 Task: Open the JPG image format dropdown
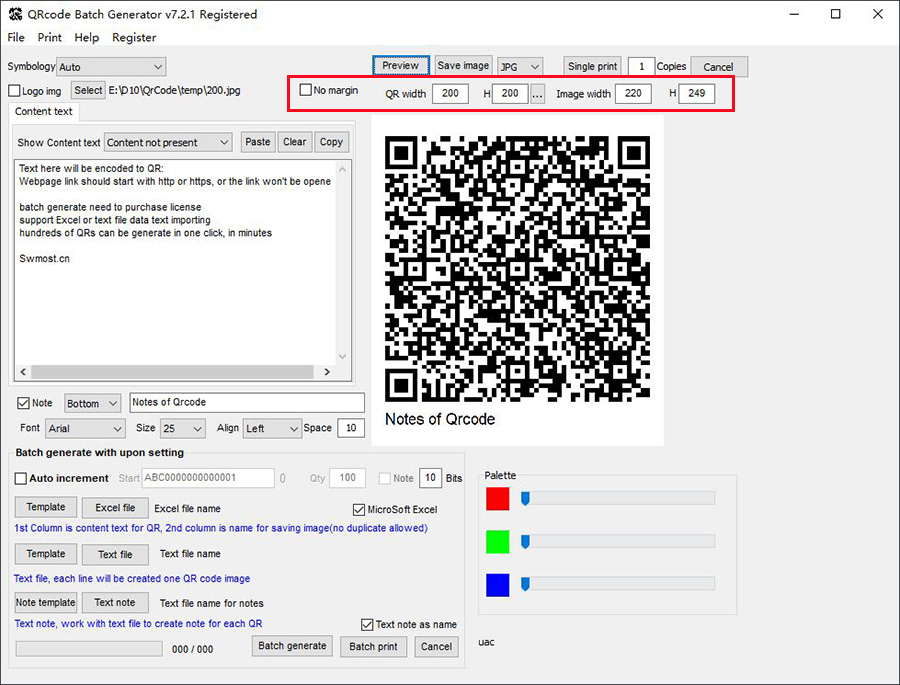coord(519,67)
